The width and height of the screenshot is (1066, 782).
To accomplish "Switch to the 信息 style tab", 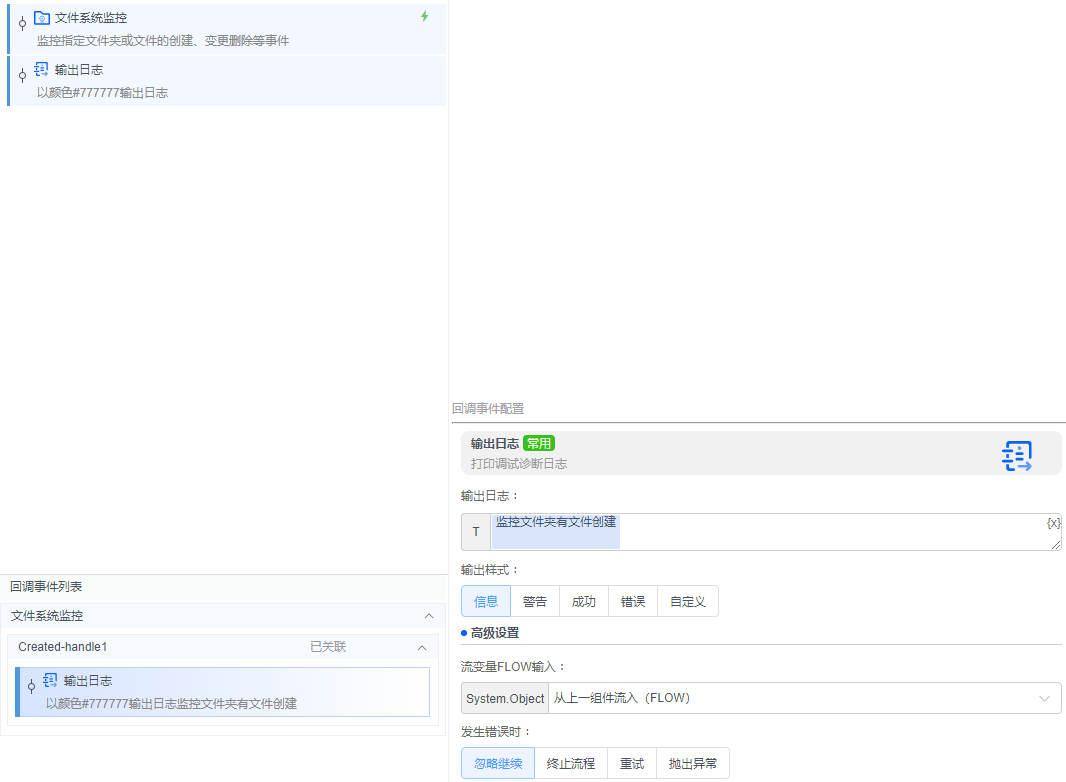I will click(485, 601).
